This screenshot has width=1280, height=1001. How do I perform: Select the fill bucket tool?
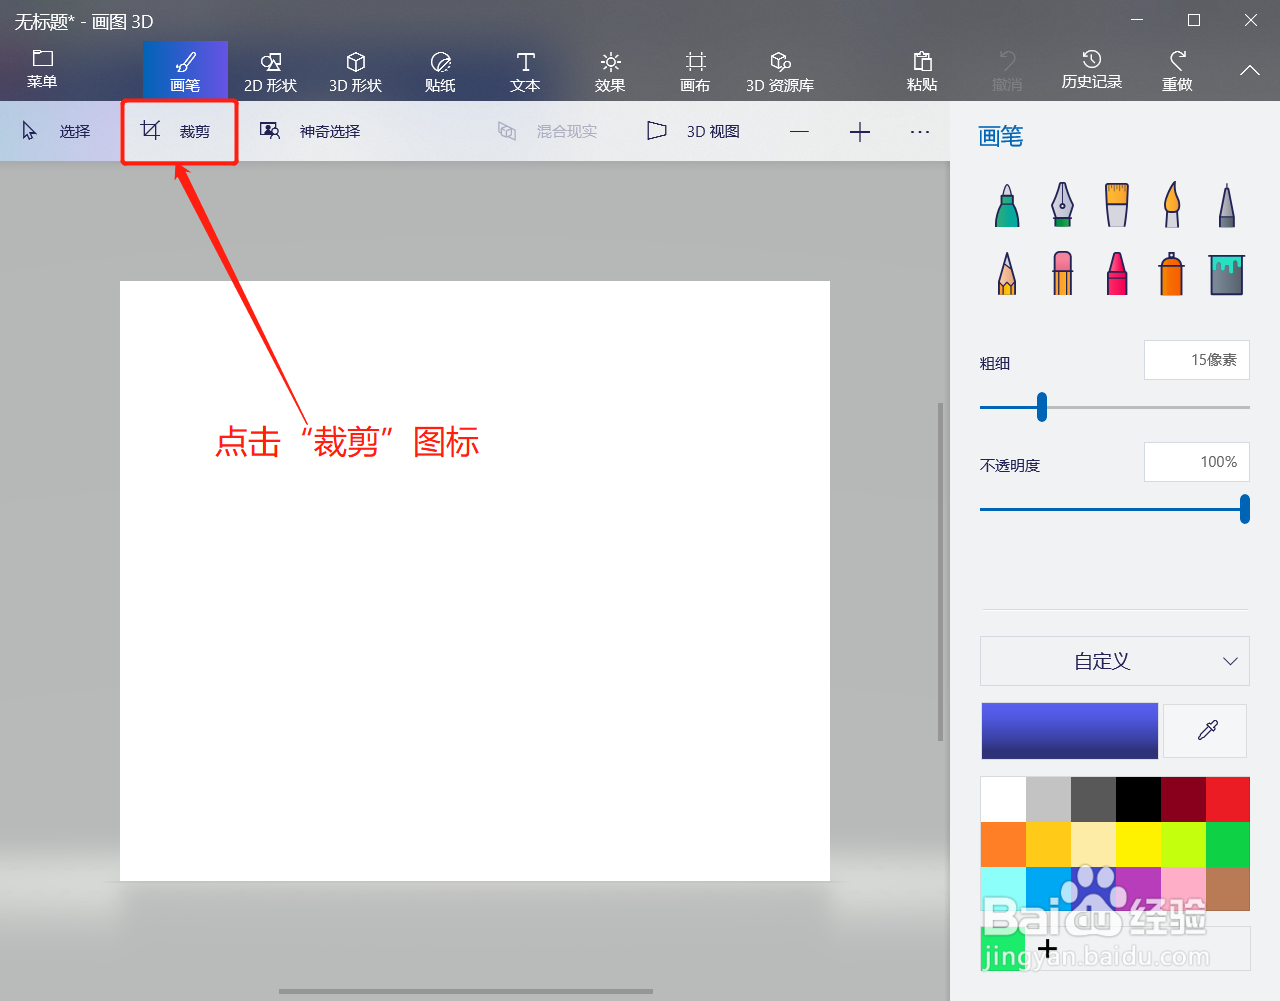pos(1226,272)
